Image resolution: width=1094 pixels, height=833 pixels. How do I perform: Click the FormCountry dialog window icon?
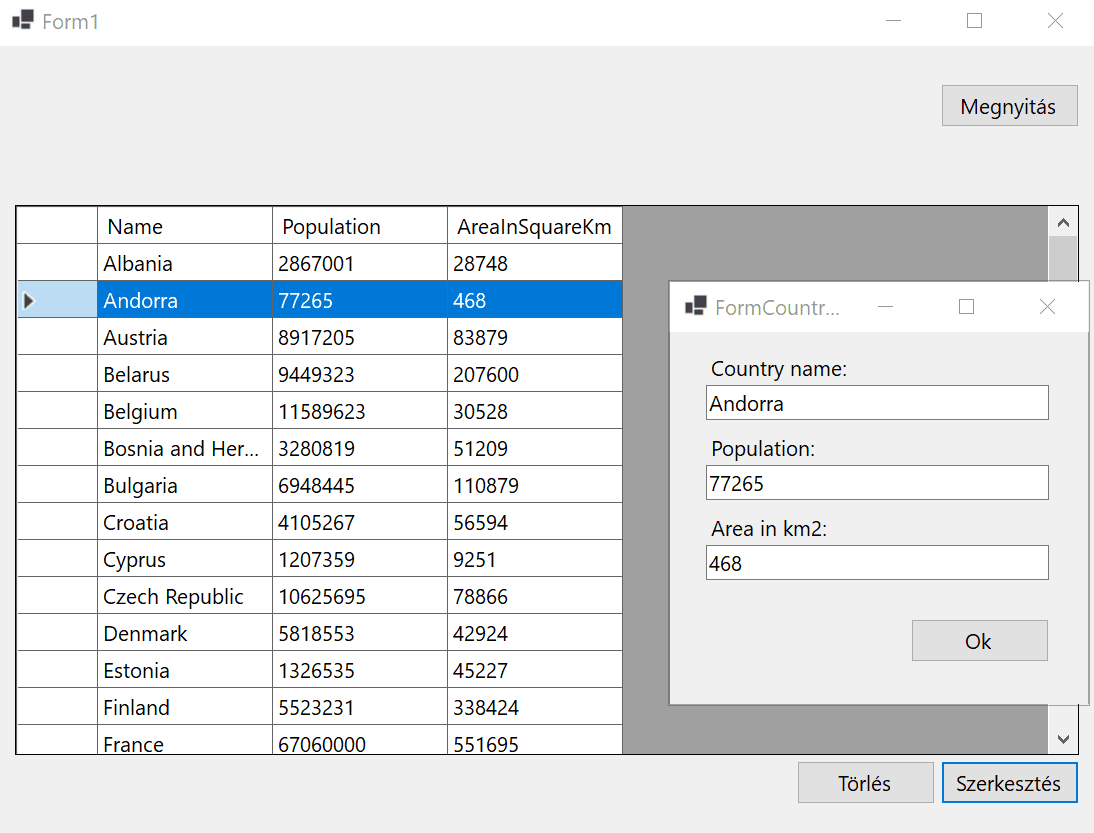coord(695,307)
